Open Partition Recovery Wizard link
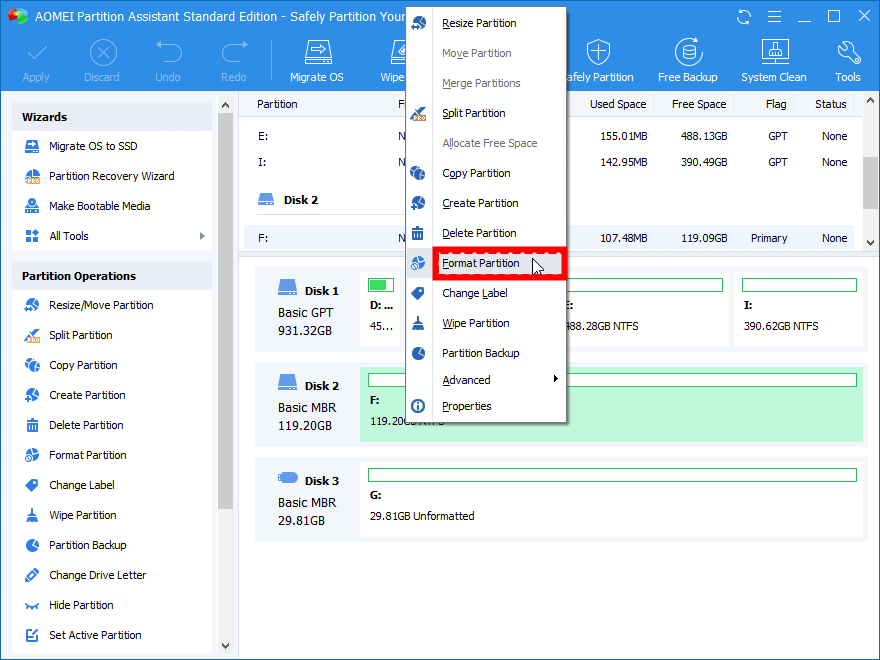The width and height of the screenshot is (880, 660). point(112,176)
